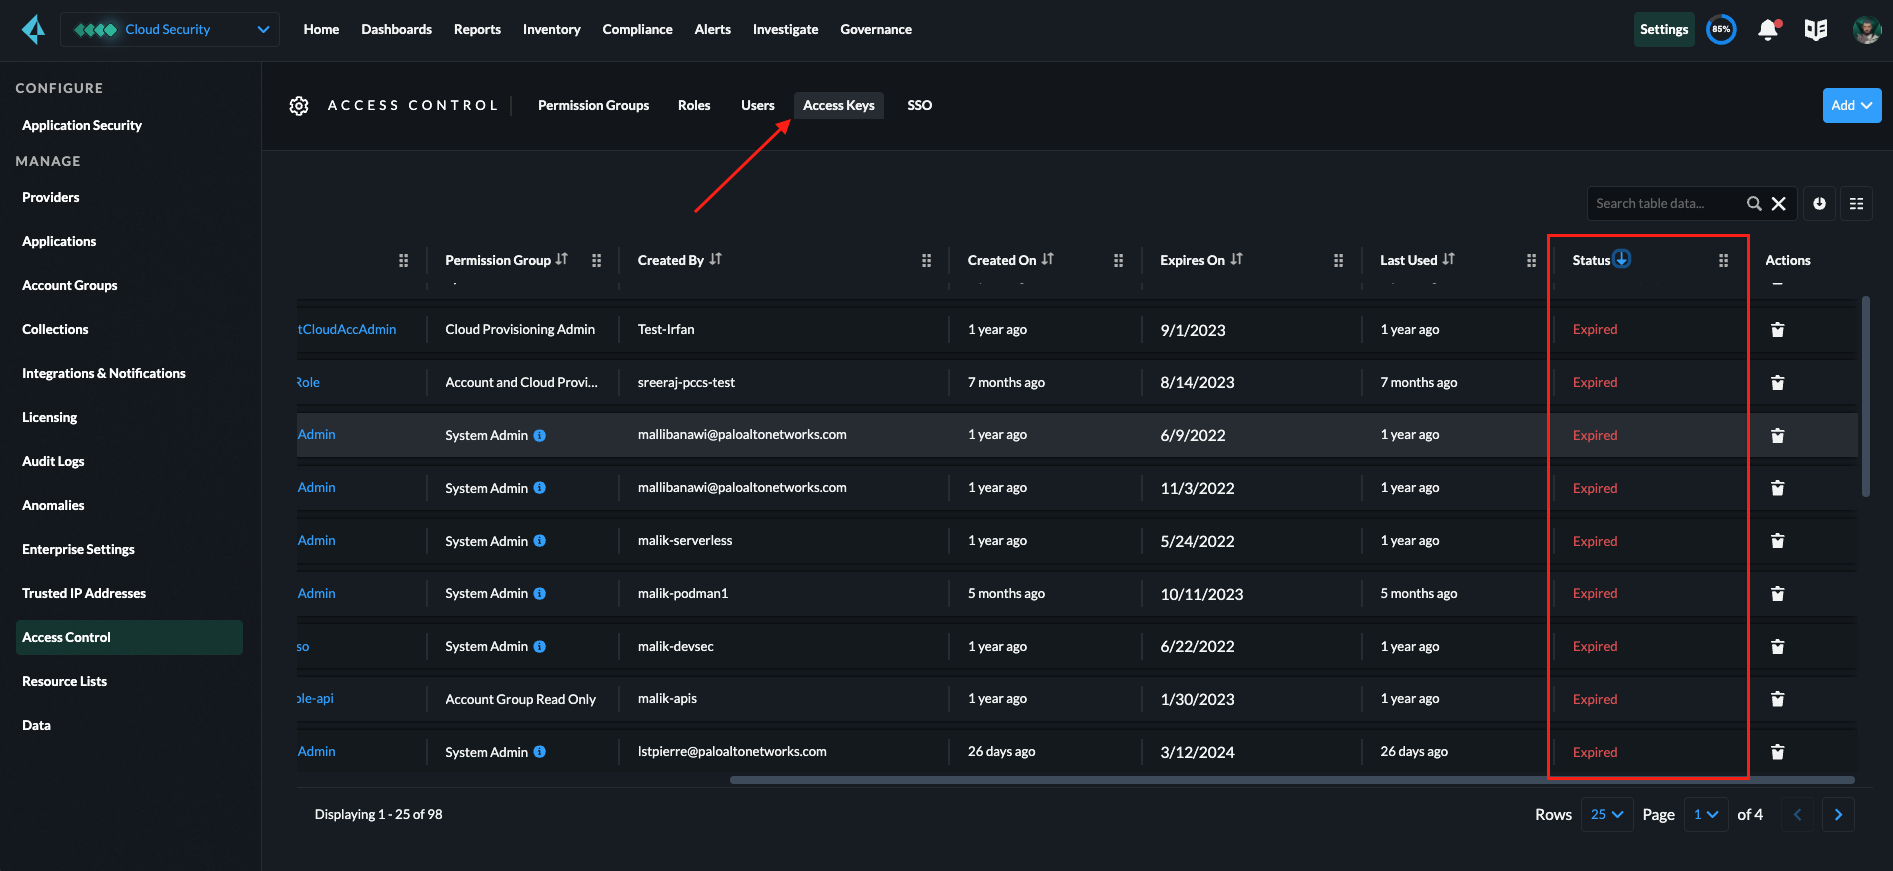Click the user profile avatar

click(1866, 29)
